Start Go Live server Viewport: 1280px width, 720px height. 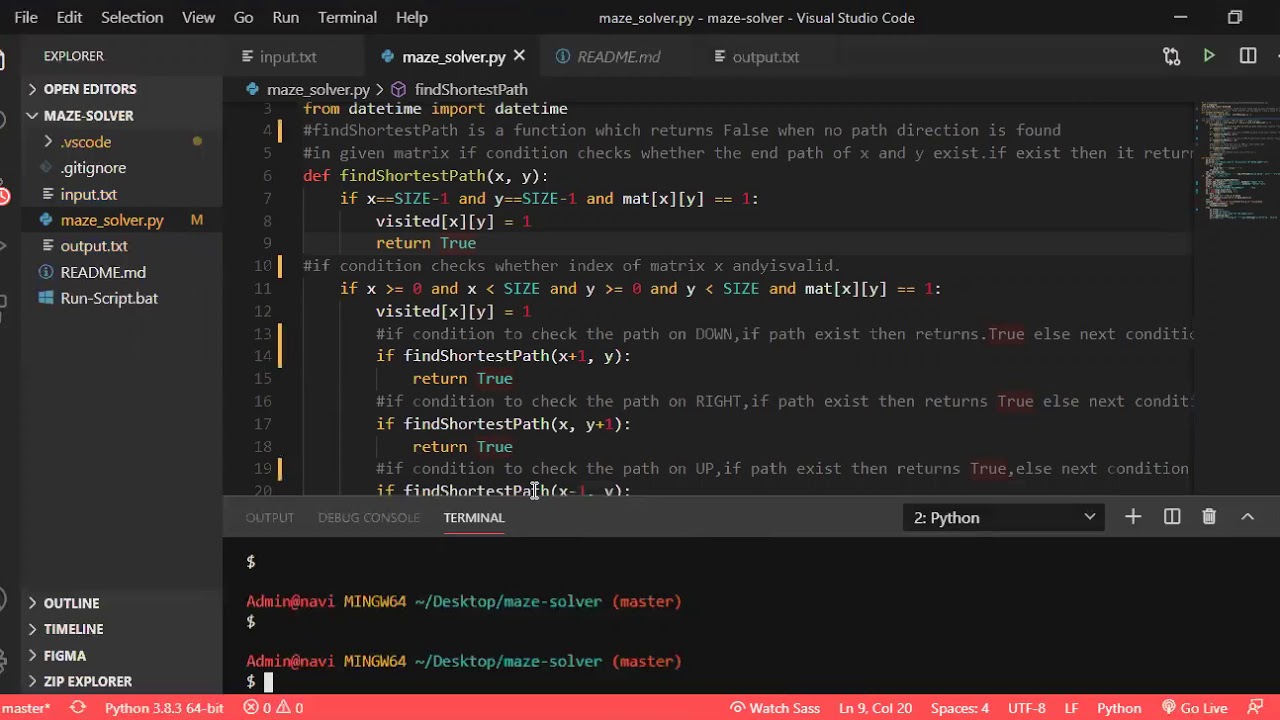[x=1194, y=708]
